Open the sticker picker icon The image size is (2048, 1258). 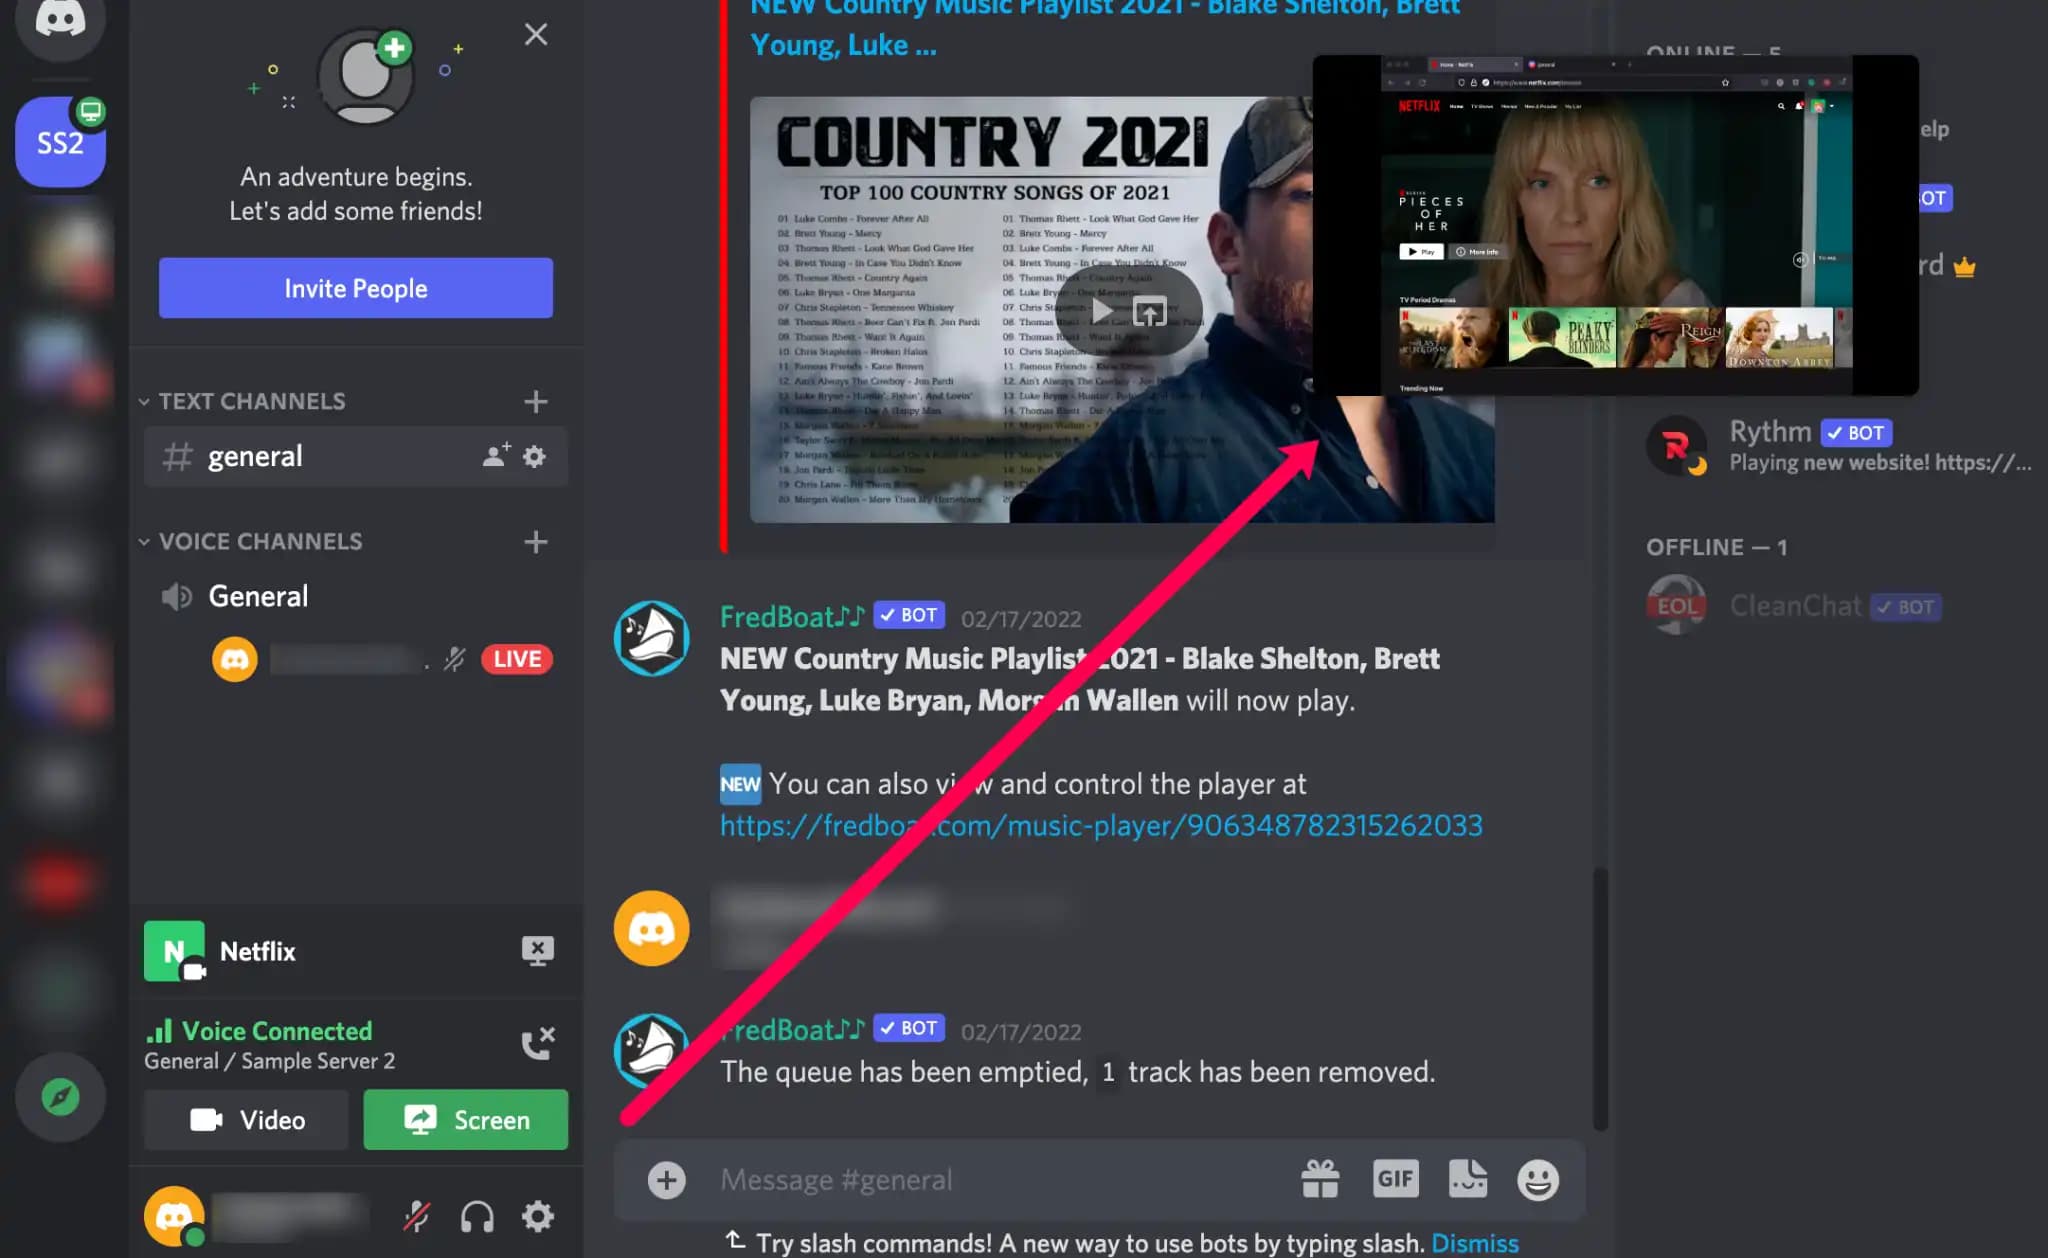click(1467, 1179)
